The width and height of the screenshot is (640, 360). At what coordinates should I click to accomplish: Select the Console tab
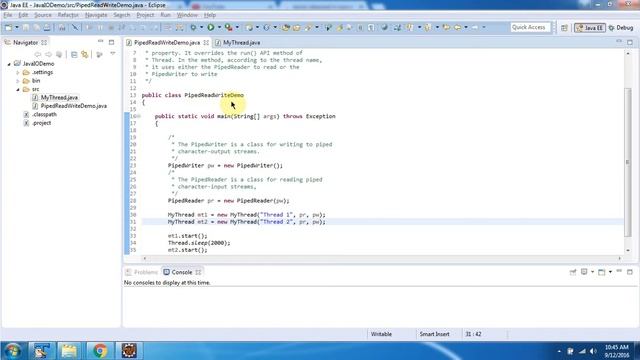(x=182, y=272)
